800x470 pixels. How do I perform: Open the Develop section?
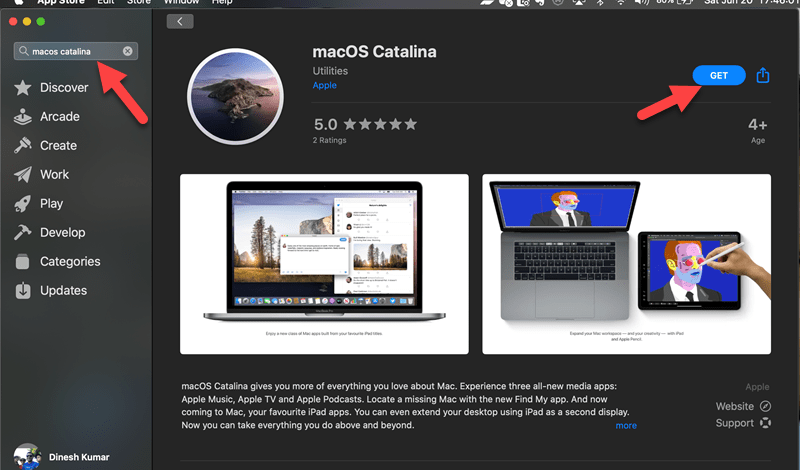coord(49,233)
